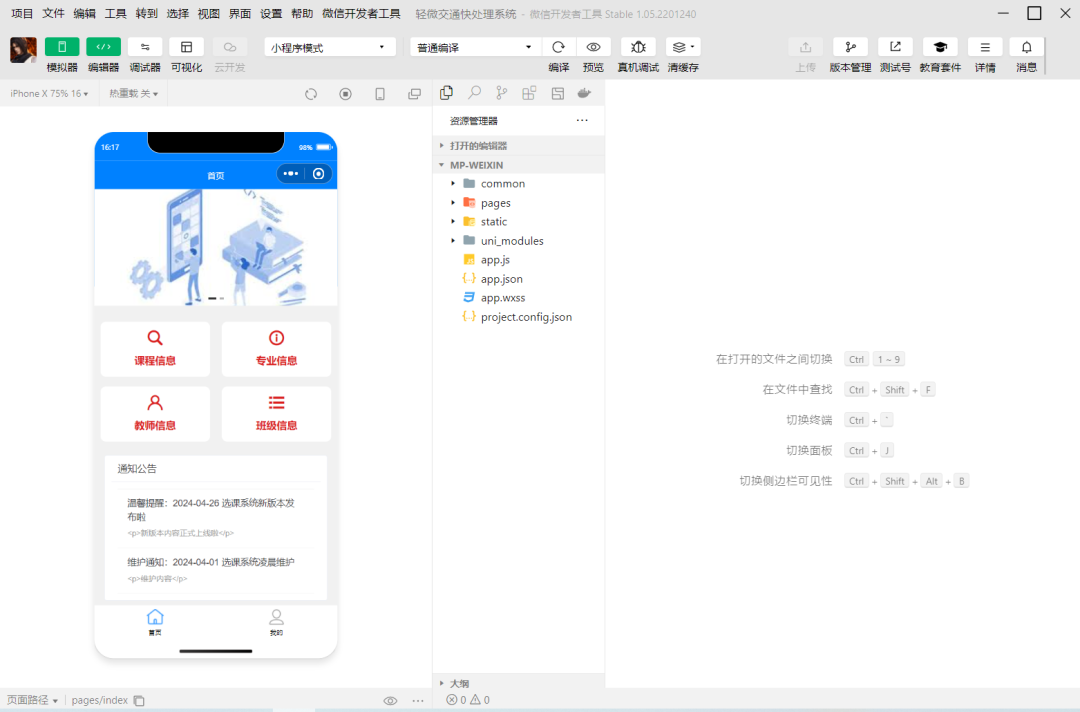This screenshot has height=712, width=1080.
Task: Toggle the eye visibility icon in status bar
Action: tap(390, 700)
